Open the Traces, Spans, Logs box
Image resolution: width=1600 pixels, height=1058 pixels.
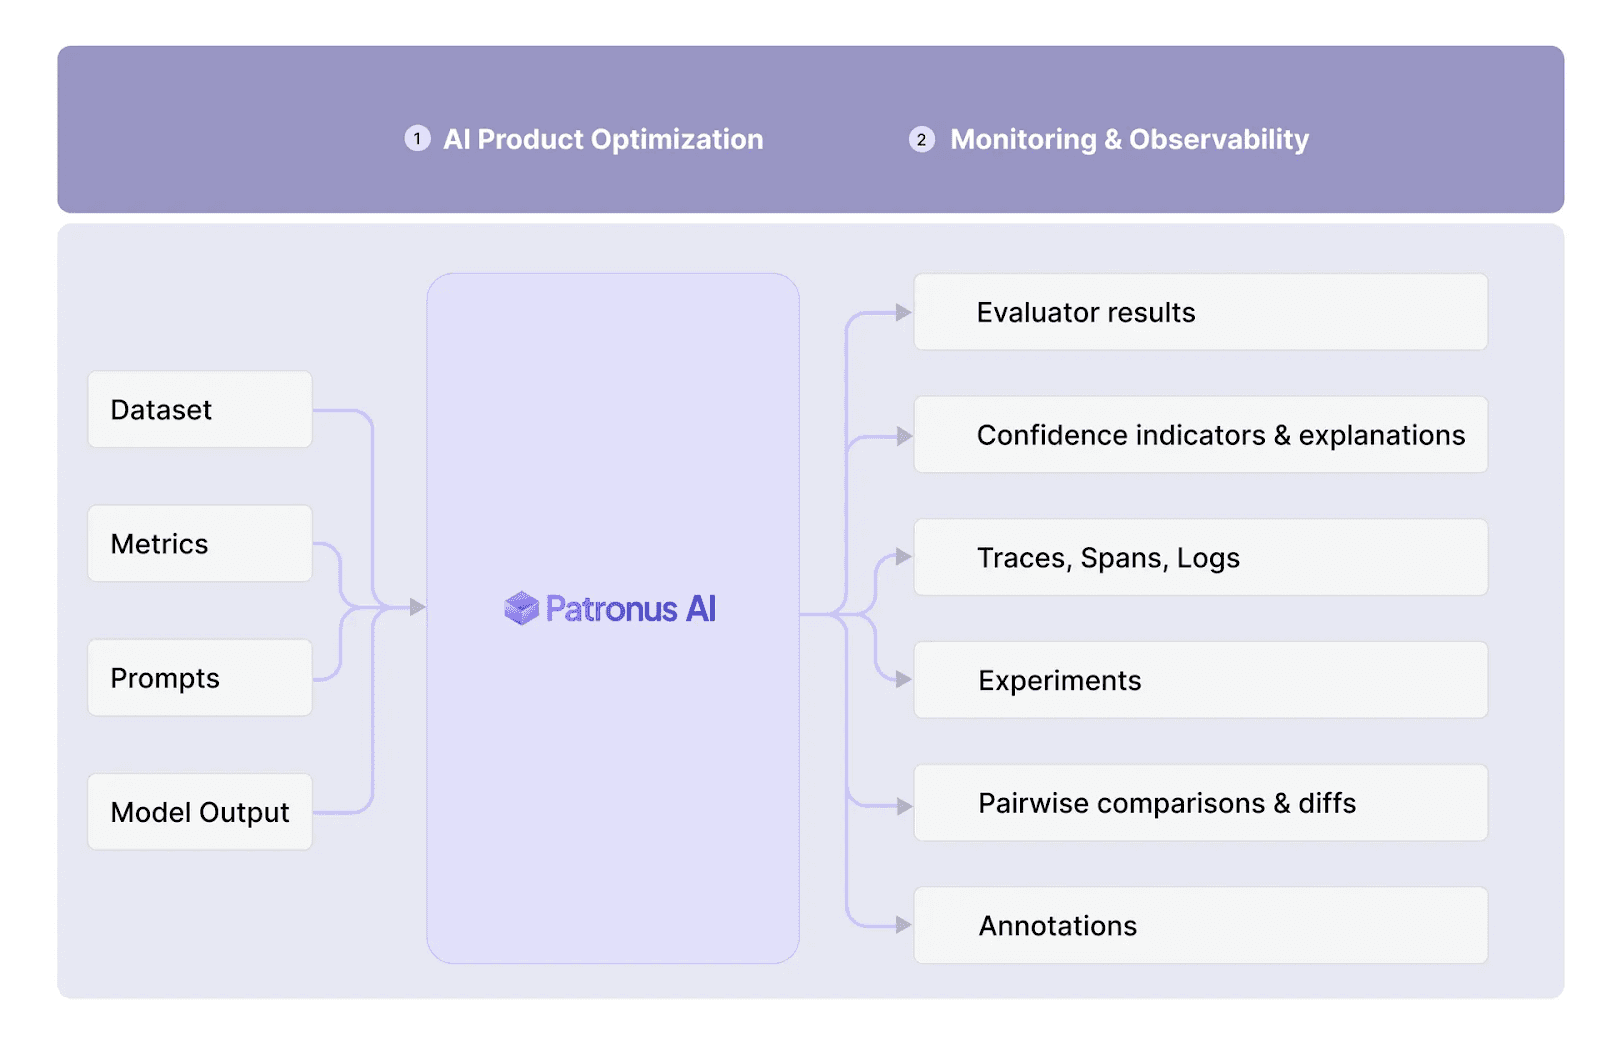1201,557
